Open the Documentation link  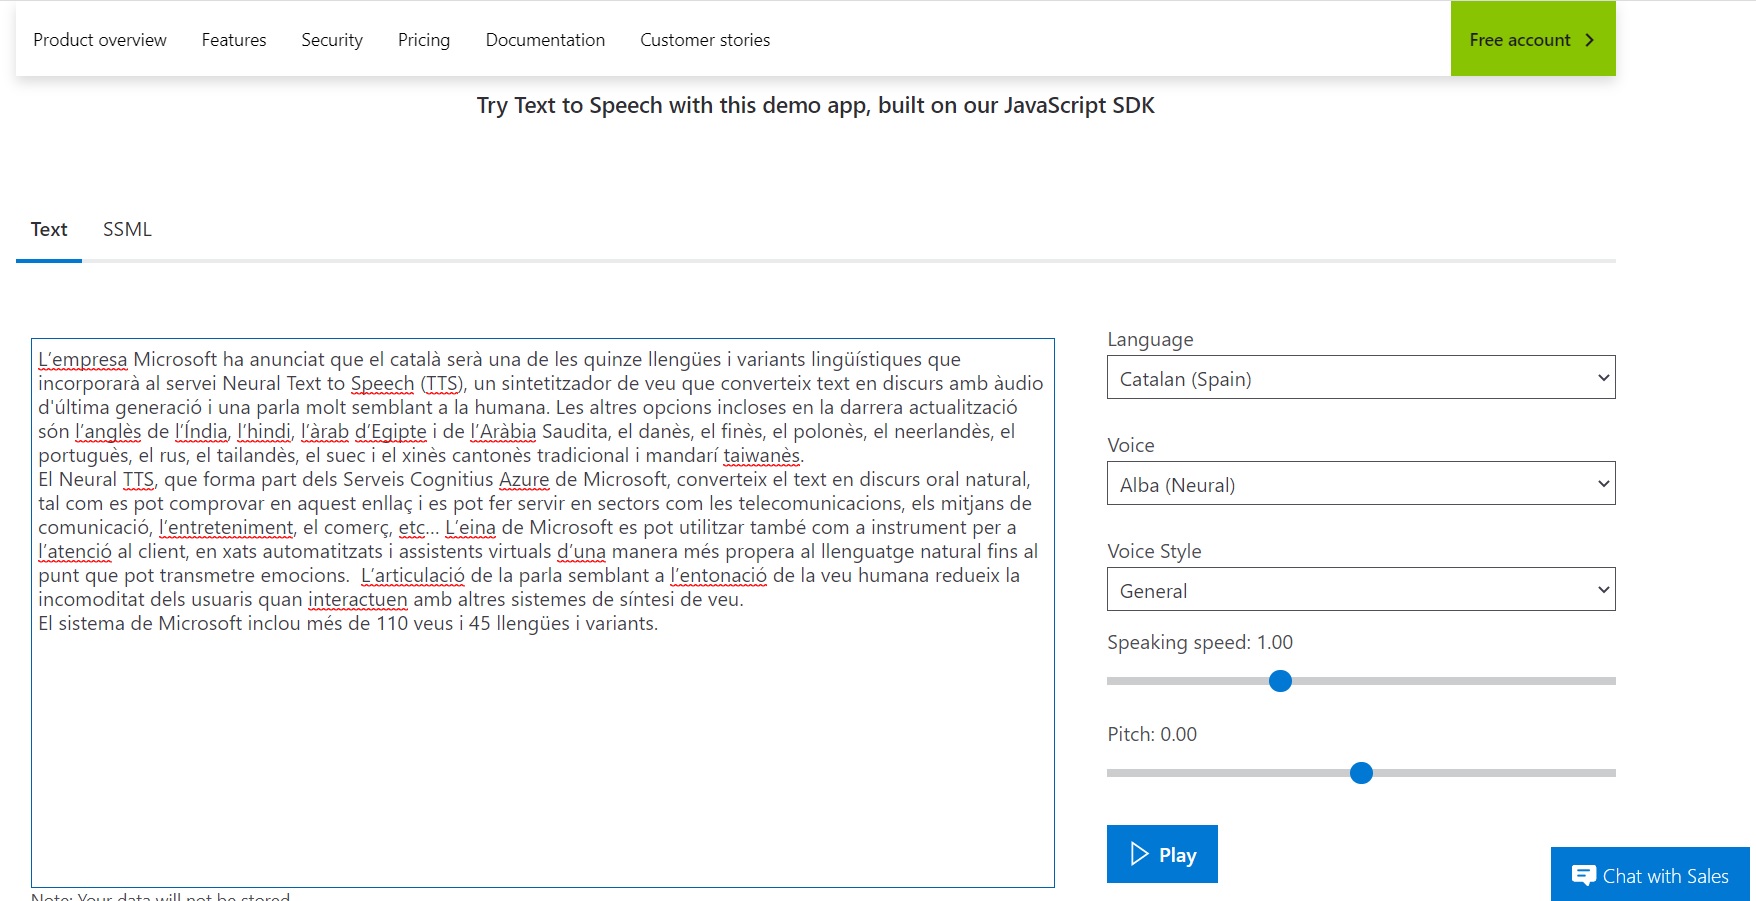[x=545, y=40]
